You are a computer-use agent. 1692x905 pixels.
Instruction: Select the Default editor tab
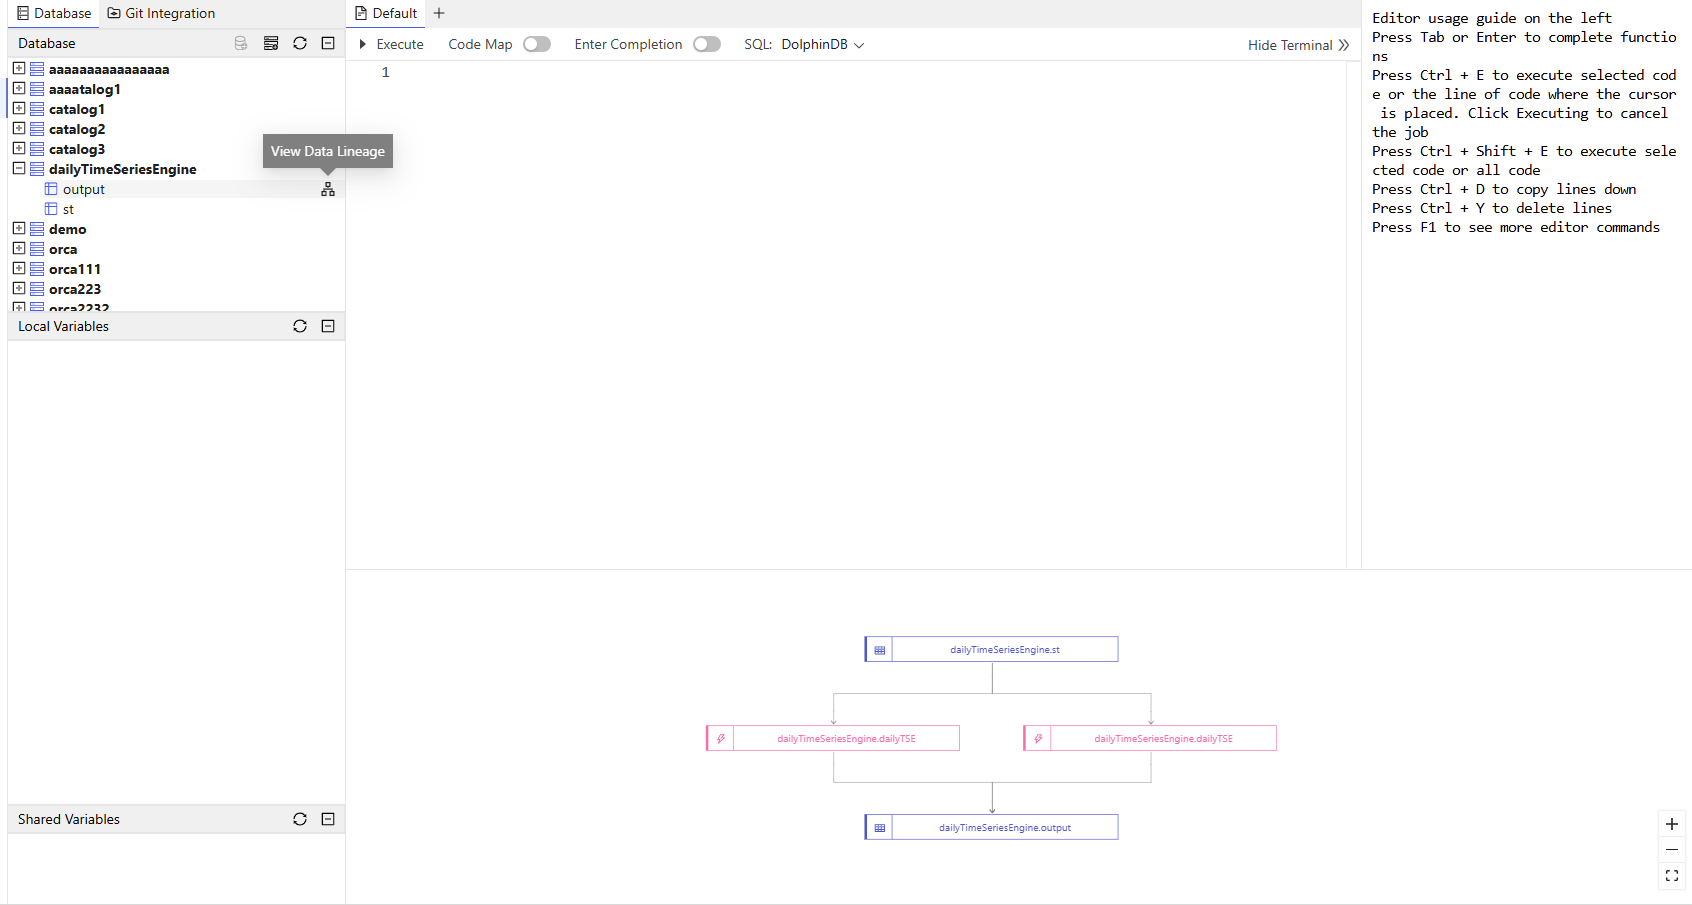click(x=386, y=13)
